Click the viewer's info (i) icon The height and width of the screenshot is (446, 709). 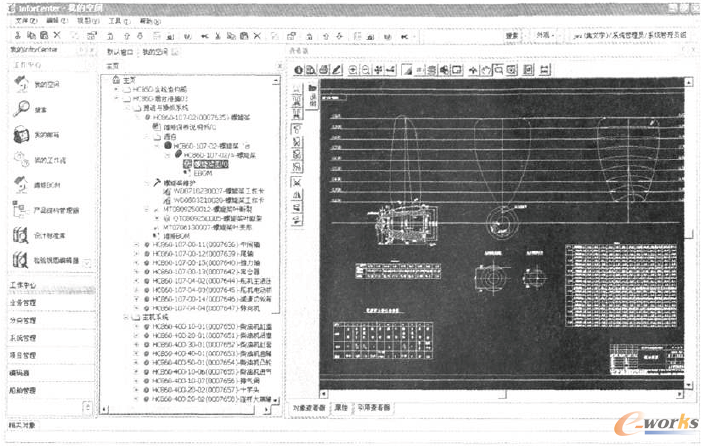[298, 70]
